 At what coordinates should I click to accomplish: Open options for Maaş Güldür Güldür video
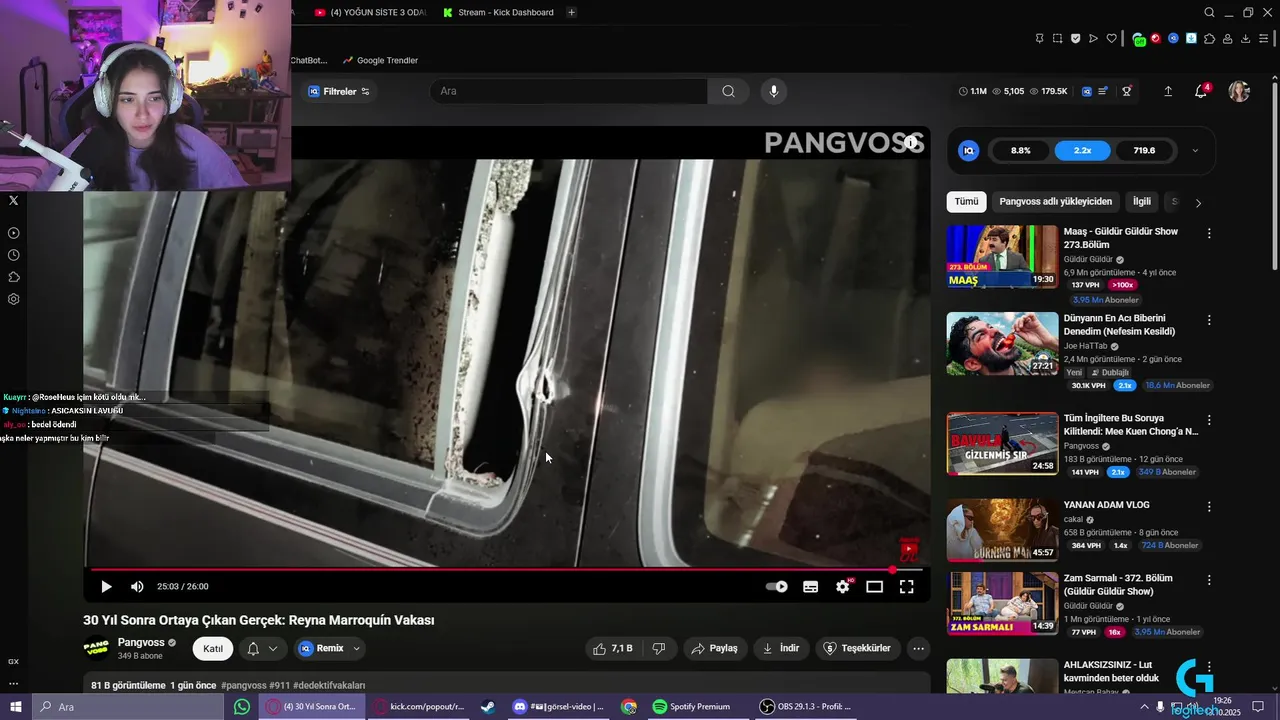pos(1209,233)
